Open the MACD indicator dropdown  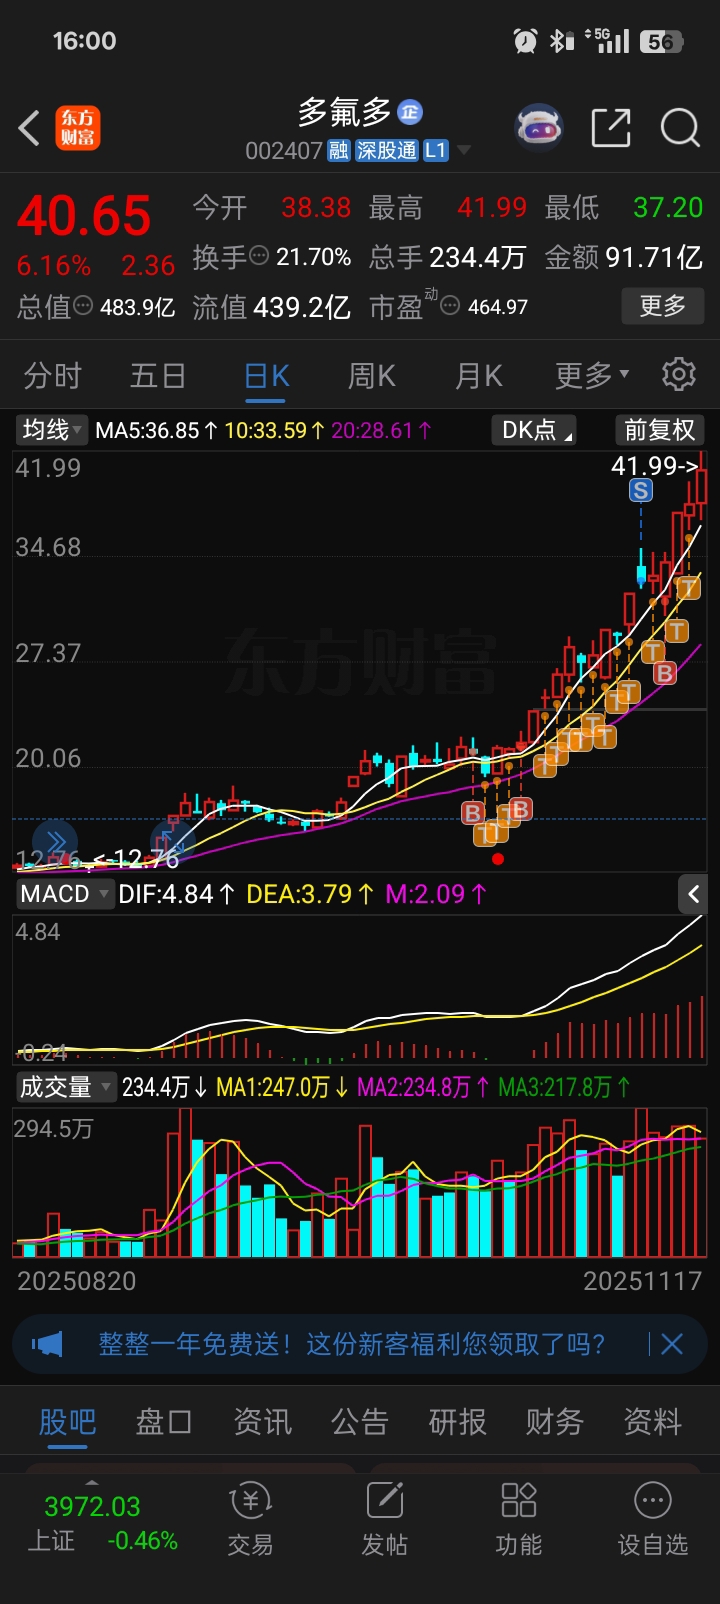tap(64, 894)
